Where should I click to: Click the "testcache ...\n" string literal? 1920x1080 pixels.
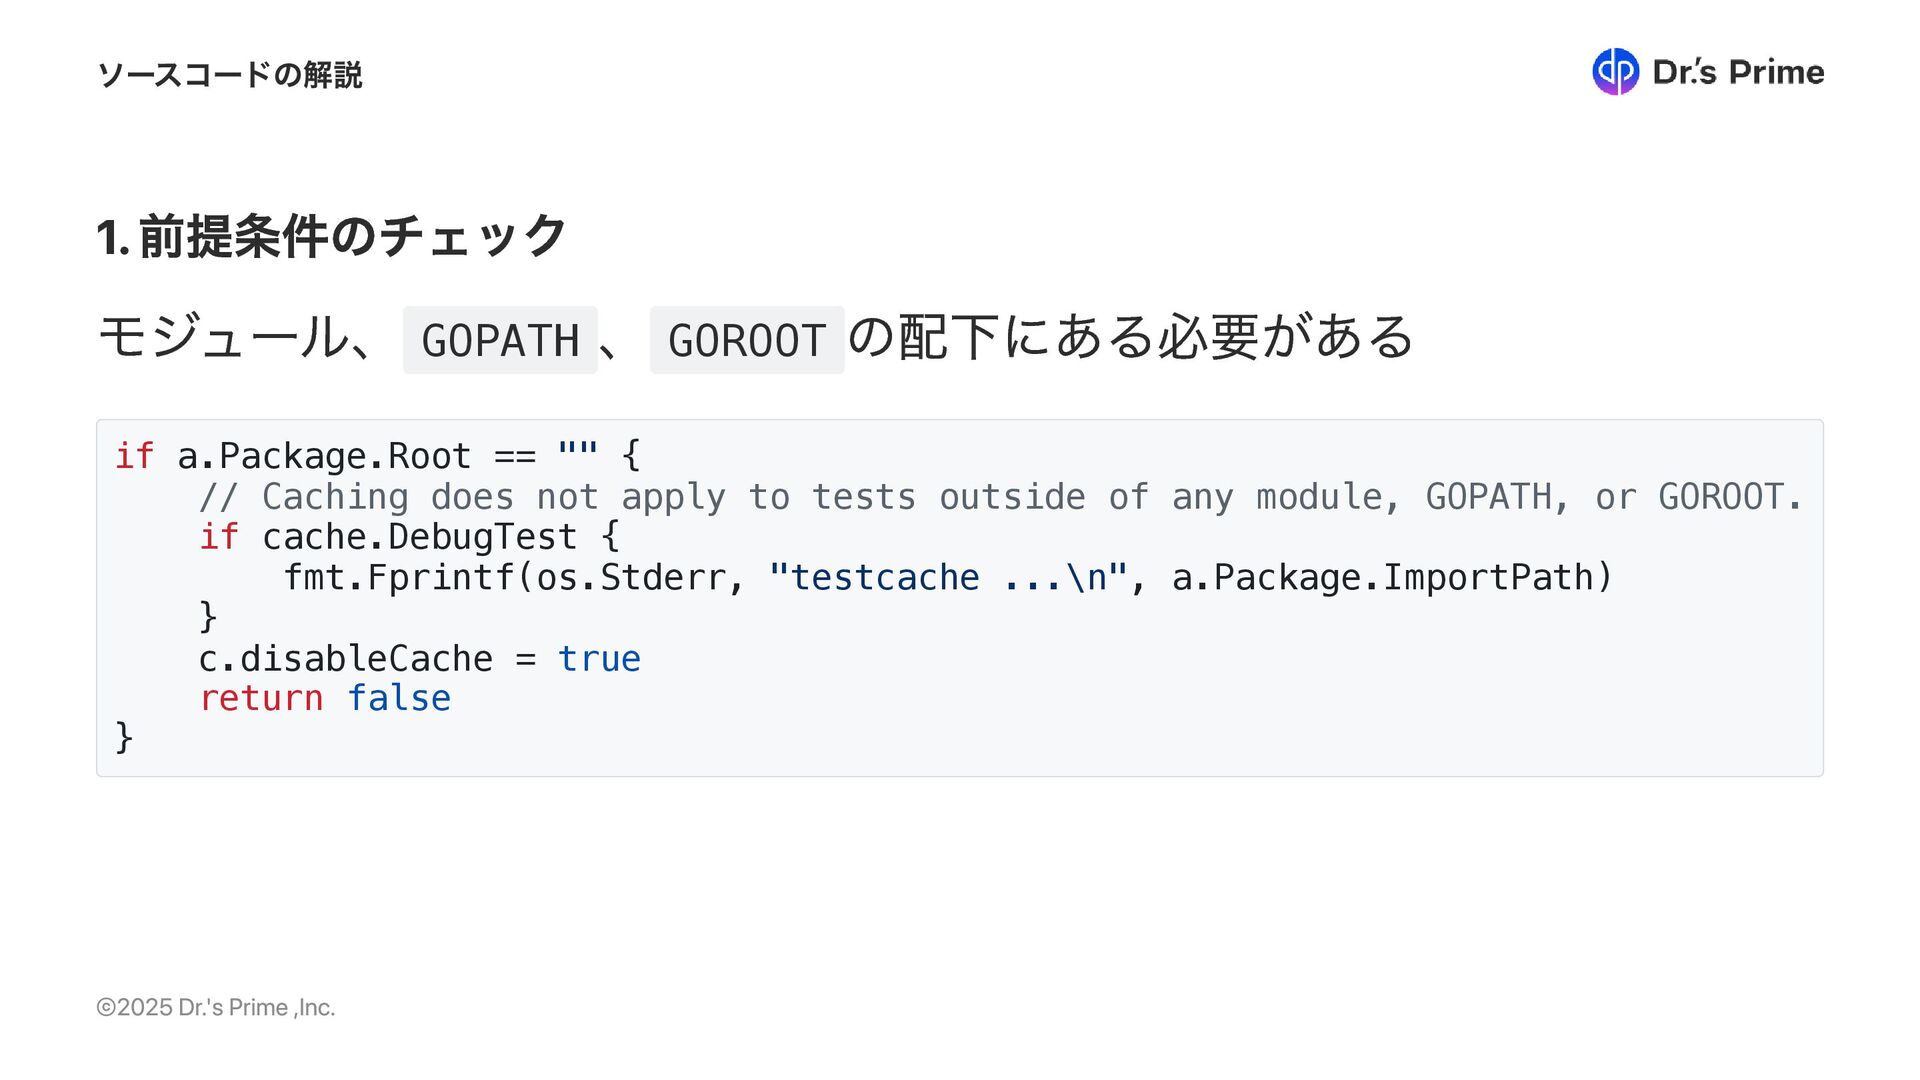pyautogui.click(x=948, y=578)
